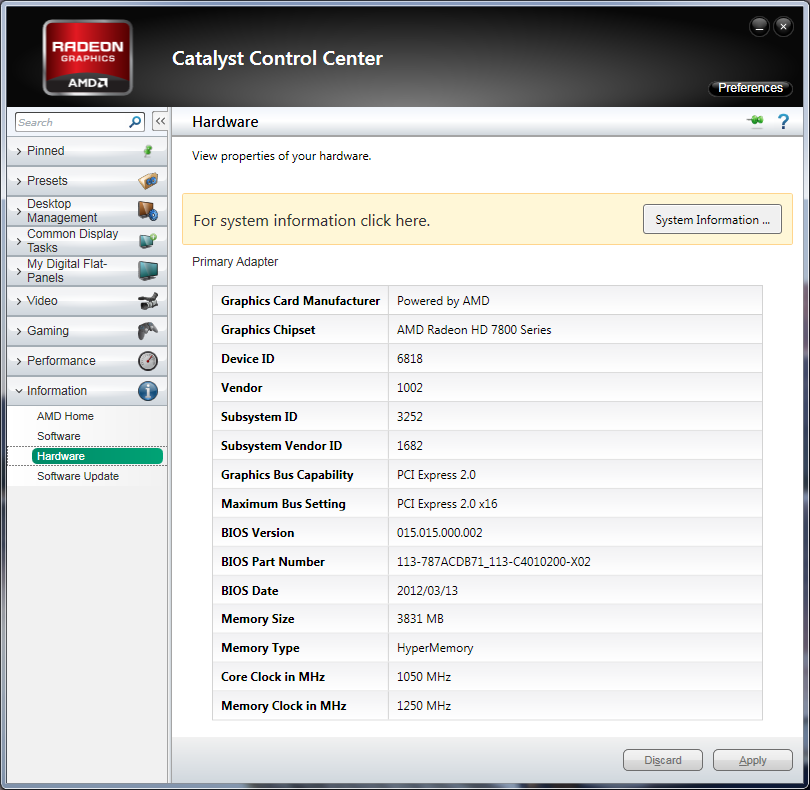The image size is (810, 790).
Task: Click the My Digital Flat-Panels monitor icon
Action: click(148, 271)
